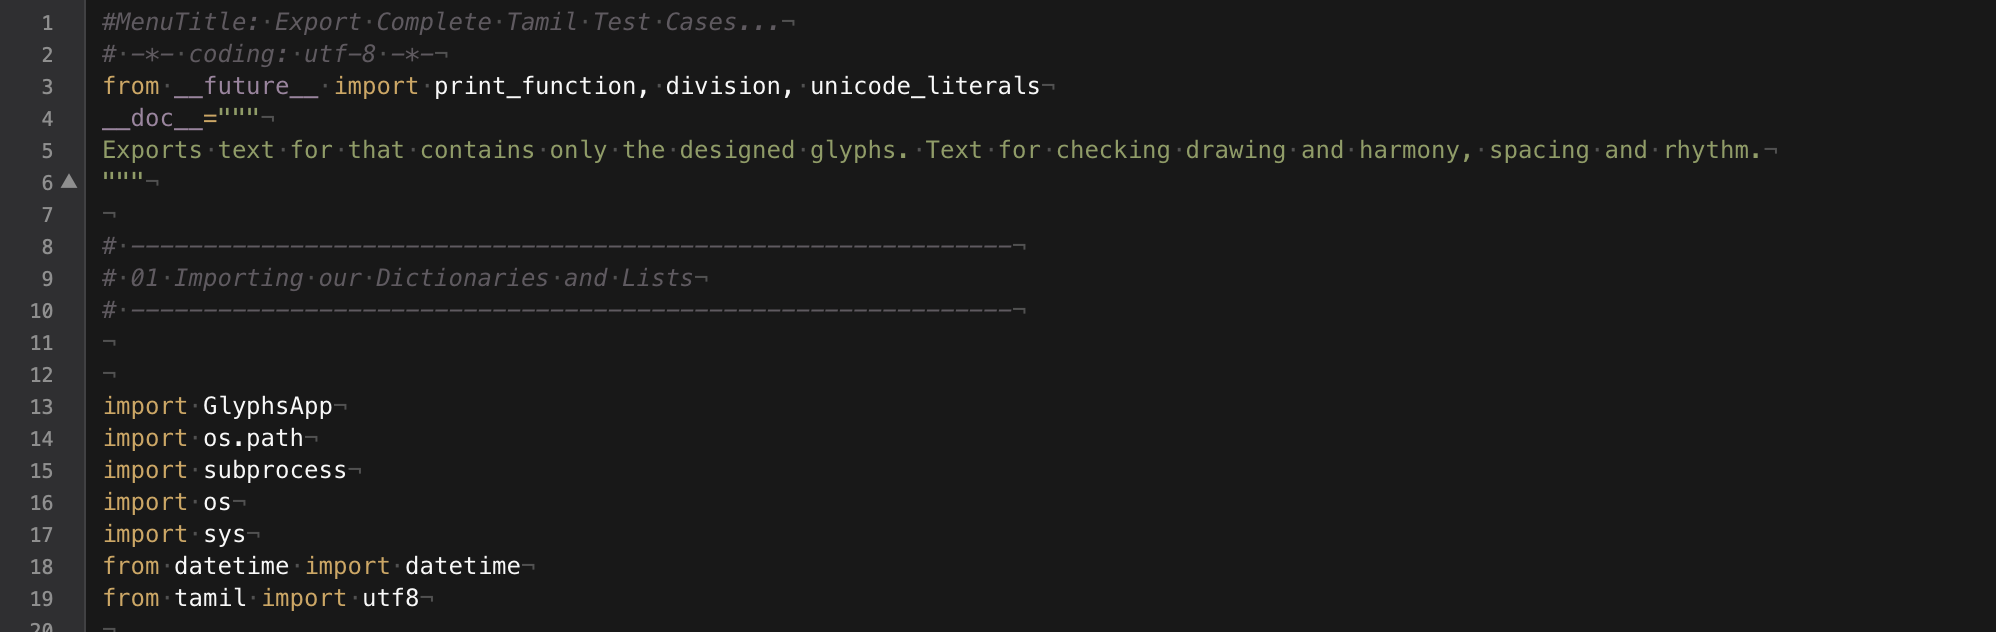This screenshot has height=632, width=1996.
Task: Click utf8 in the tamil import
Action: (x=390, y=598)
